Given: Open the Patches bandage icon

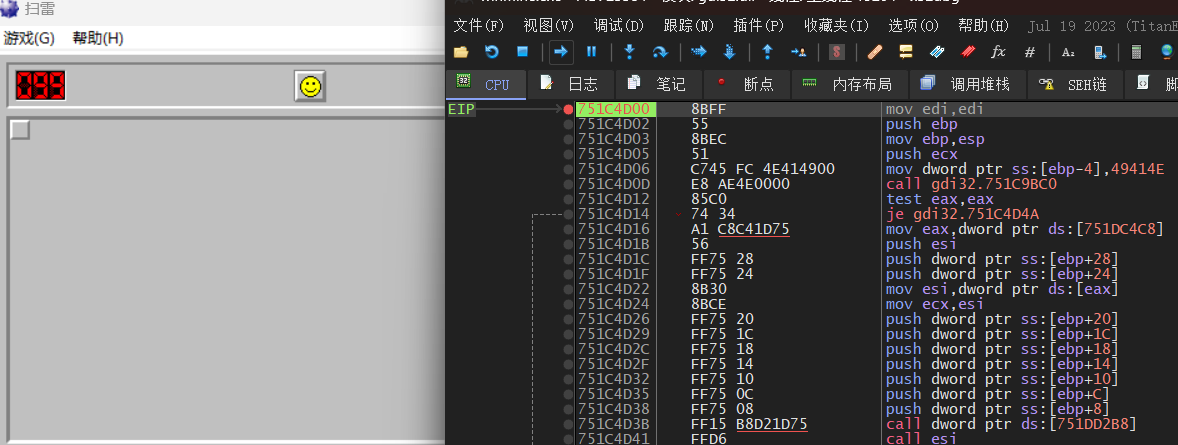Looking at the screenshot, I should [874, 52].
